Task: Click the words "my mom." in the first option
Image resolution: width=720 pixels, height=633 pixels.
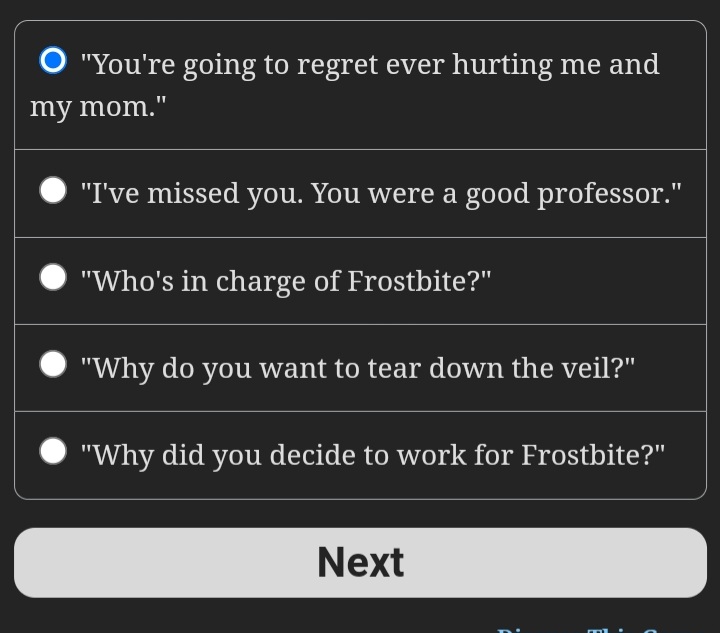Action: click(98, 107)
